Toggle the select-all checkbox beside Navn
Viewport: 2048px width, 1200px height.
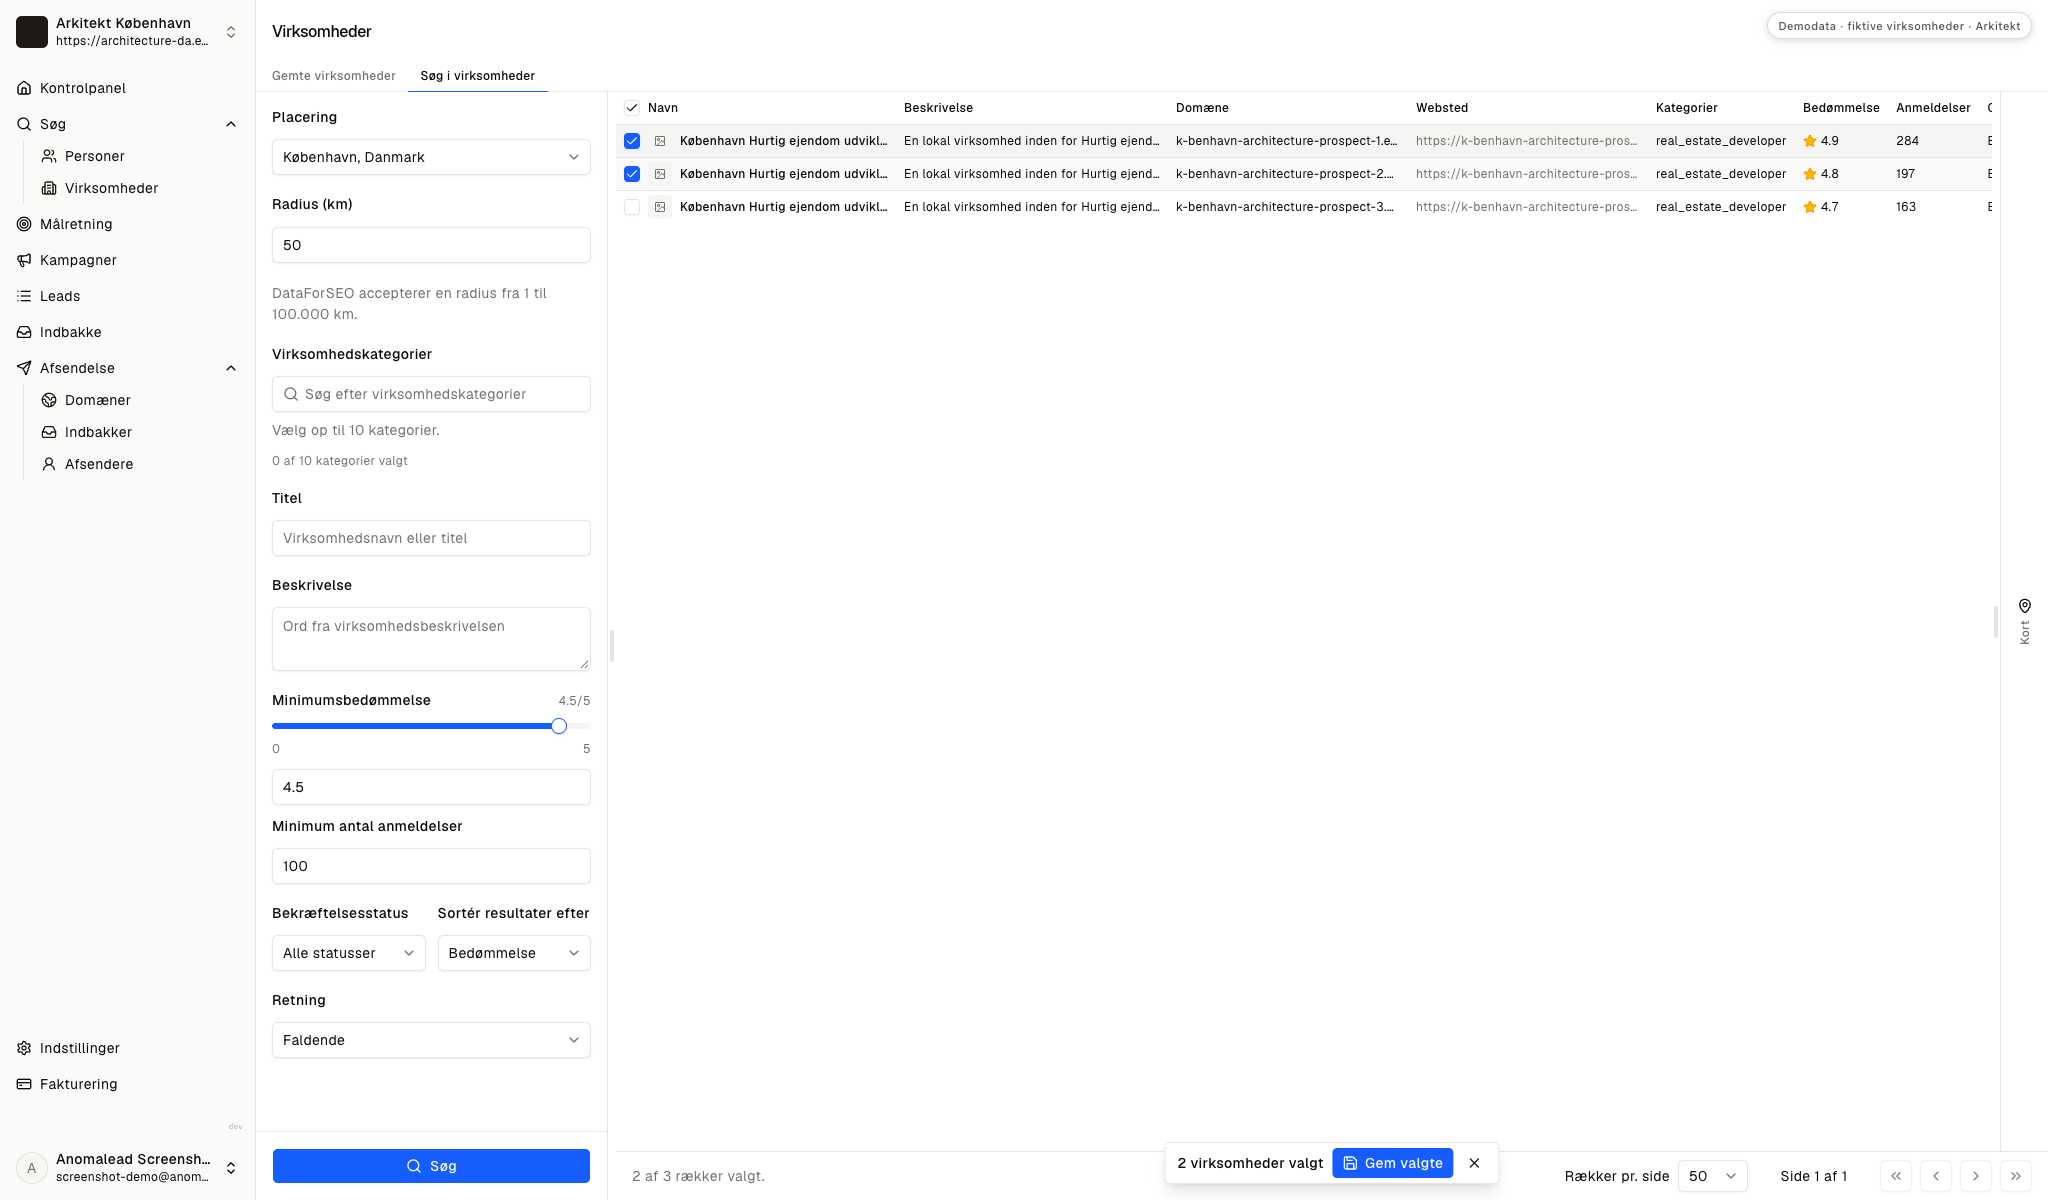point(632,108)
